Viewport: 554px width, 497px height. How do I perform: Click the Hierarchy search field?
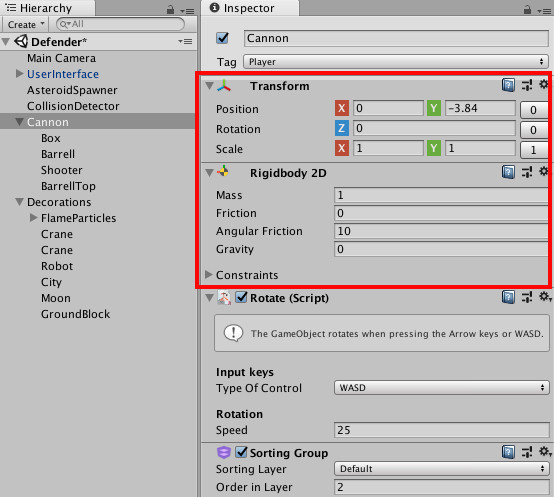pos(120,24)
